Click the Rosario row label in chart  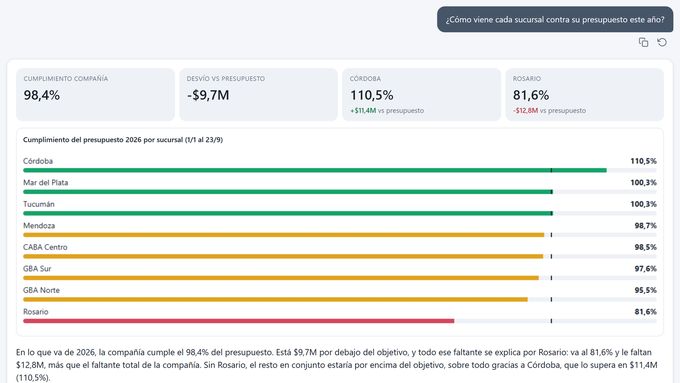36,312
